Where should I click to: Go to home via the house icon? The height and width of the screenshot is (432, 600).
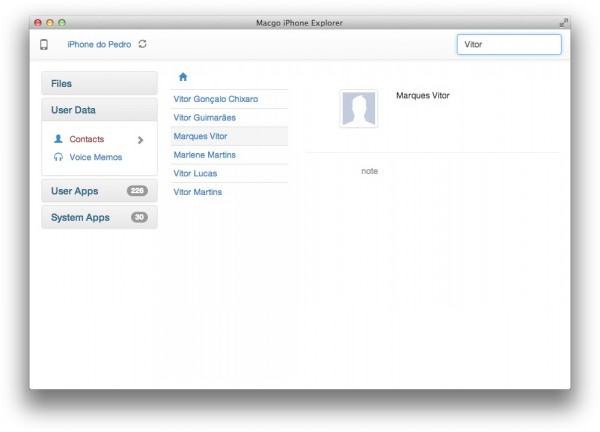[x=183, y=77]
